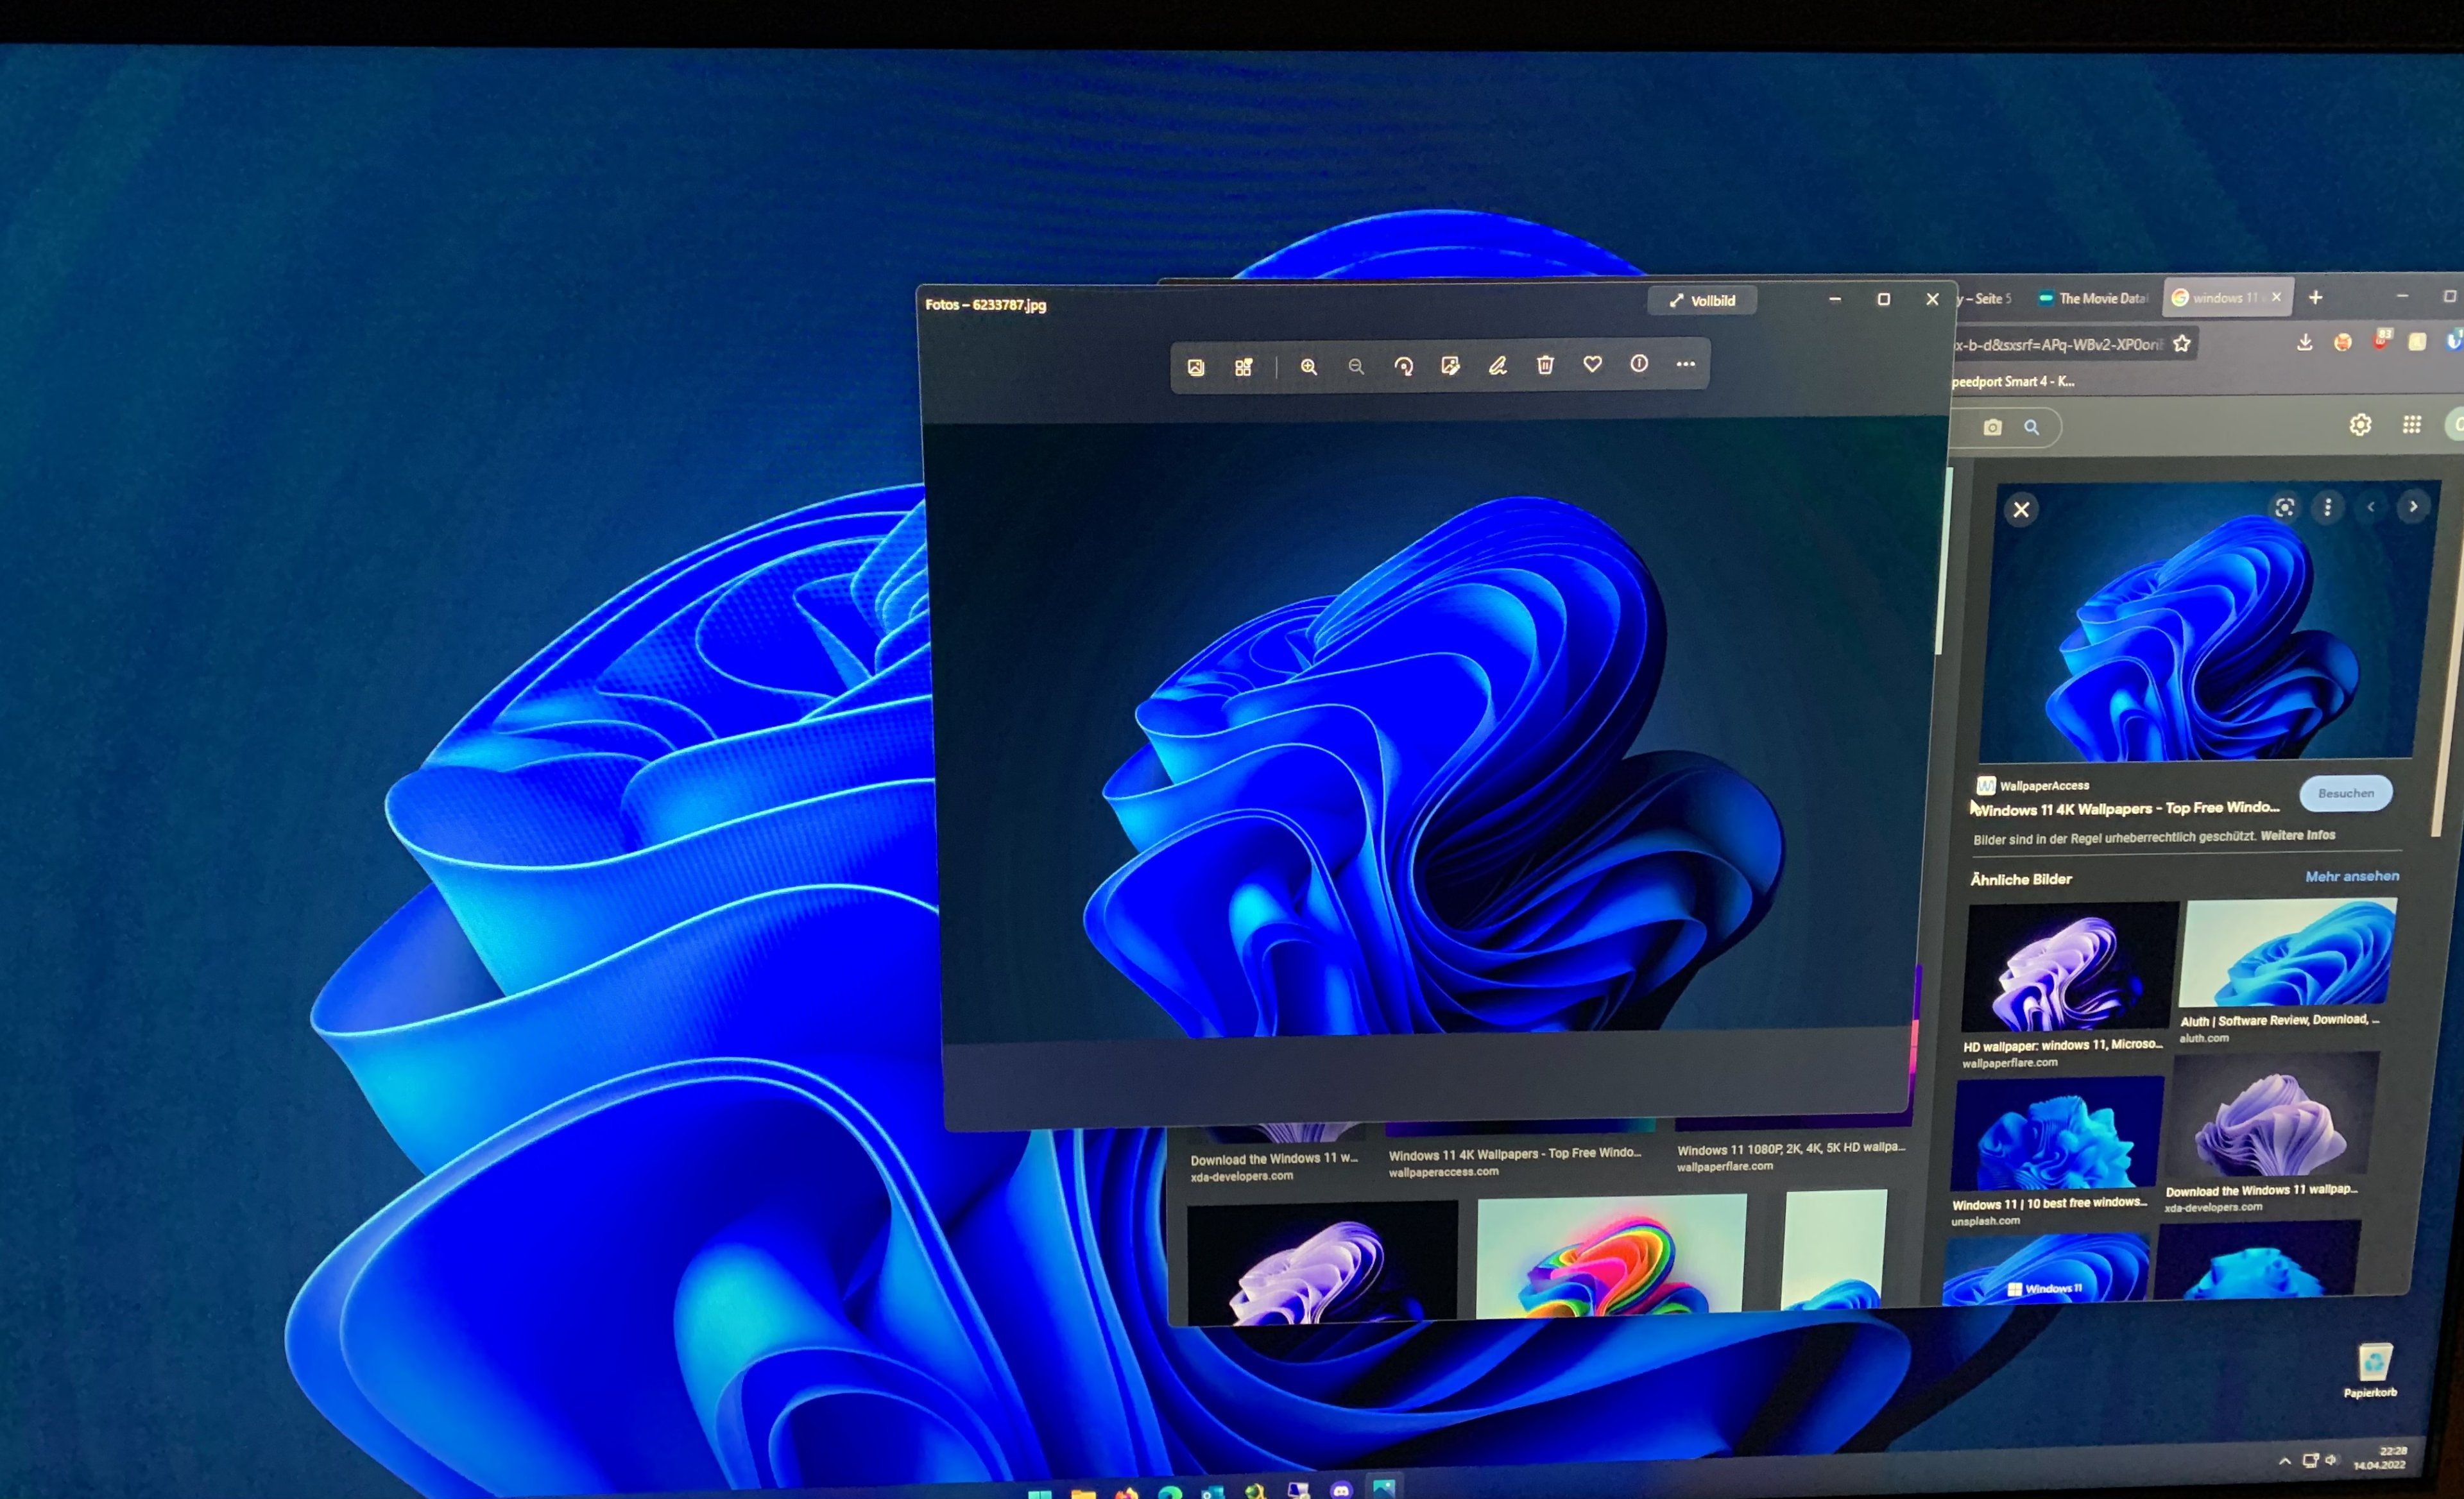Open the Mehr ansehen link

[2351, 876]
